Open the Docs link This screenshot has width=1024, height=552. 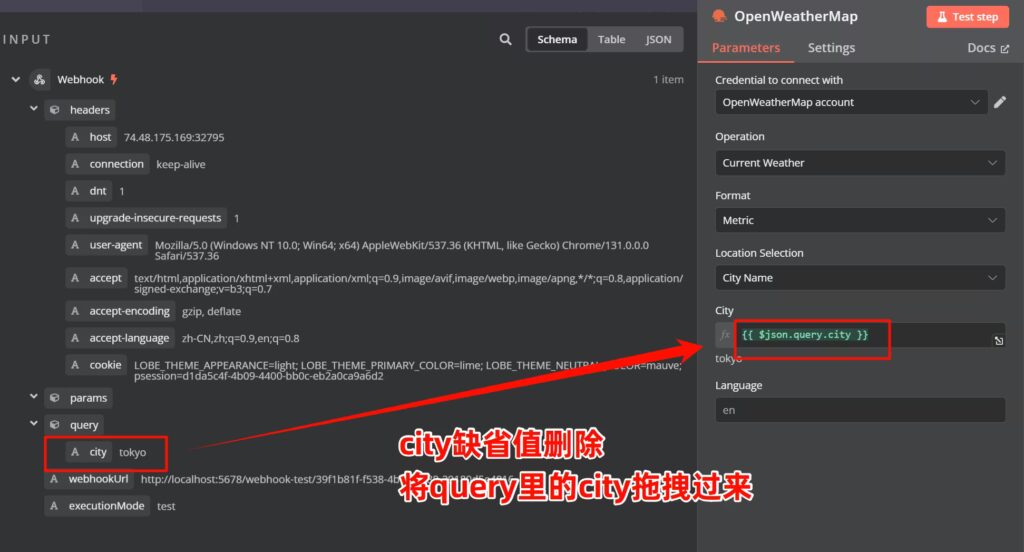[987, 48]
